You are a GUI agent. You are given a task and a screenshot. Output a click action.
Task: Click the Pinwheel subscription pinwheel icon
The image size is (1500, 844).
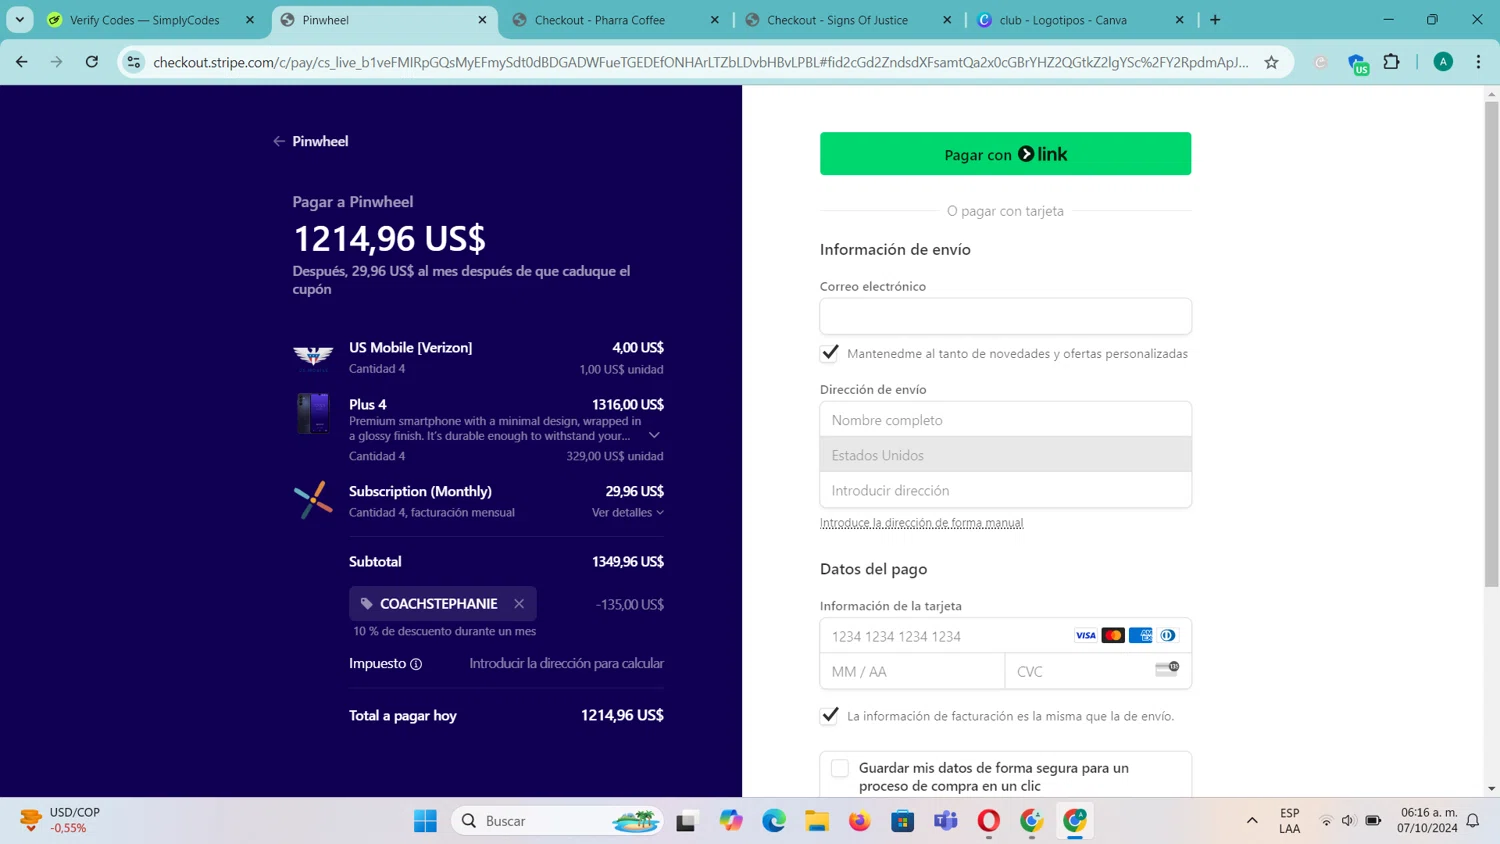pyautogui.click(x=313, y=500)
